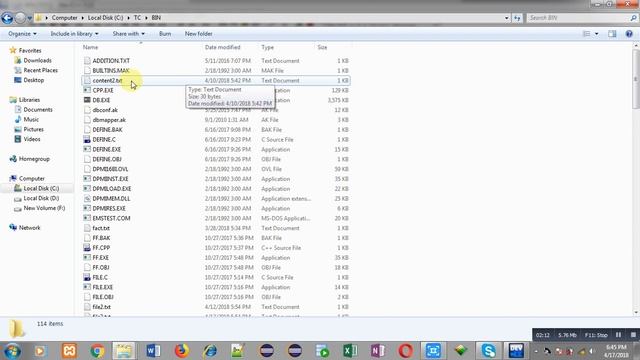
Task: Click the Back navigation arrow
Action: pyautogui.click(x=7, y=18)
